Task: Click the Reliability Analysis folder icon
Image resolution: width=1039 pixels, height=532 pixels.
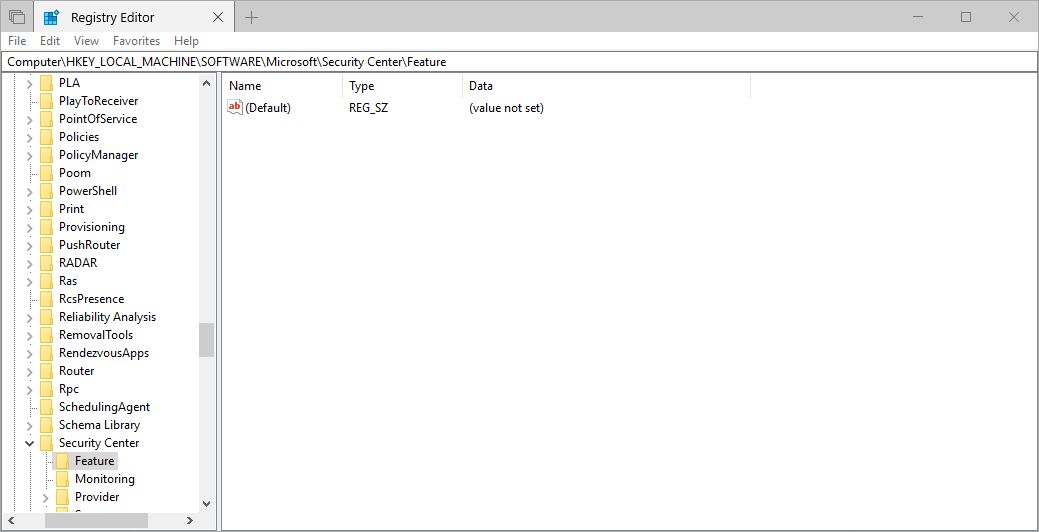Action: tap(46, 317)
